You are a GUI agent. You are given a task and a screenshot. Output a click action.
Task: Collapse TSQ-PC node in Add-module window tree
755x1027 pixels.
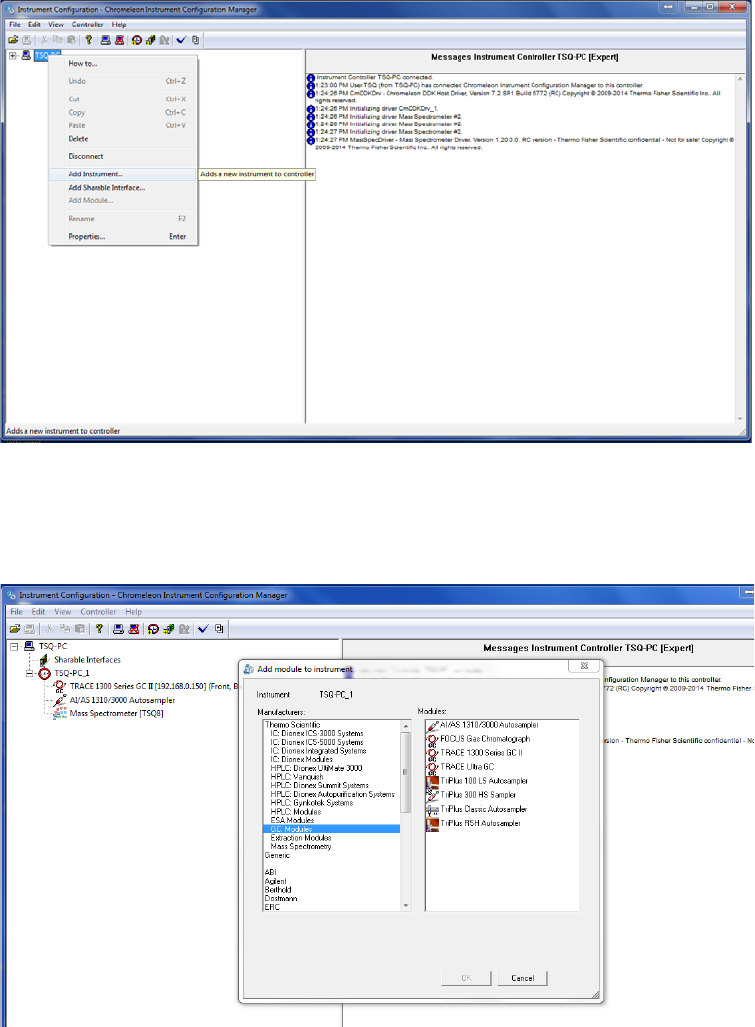[x=14, y=646]
